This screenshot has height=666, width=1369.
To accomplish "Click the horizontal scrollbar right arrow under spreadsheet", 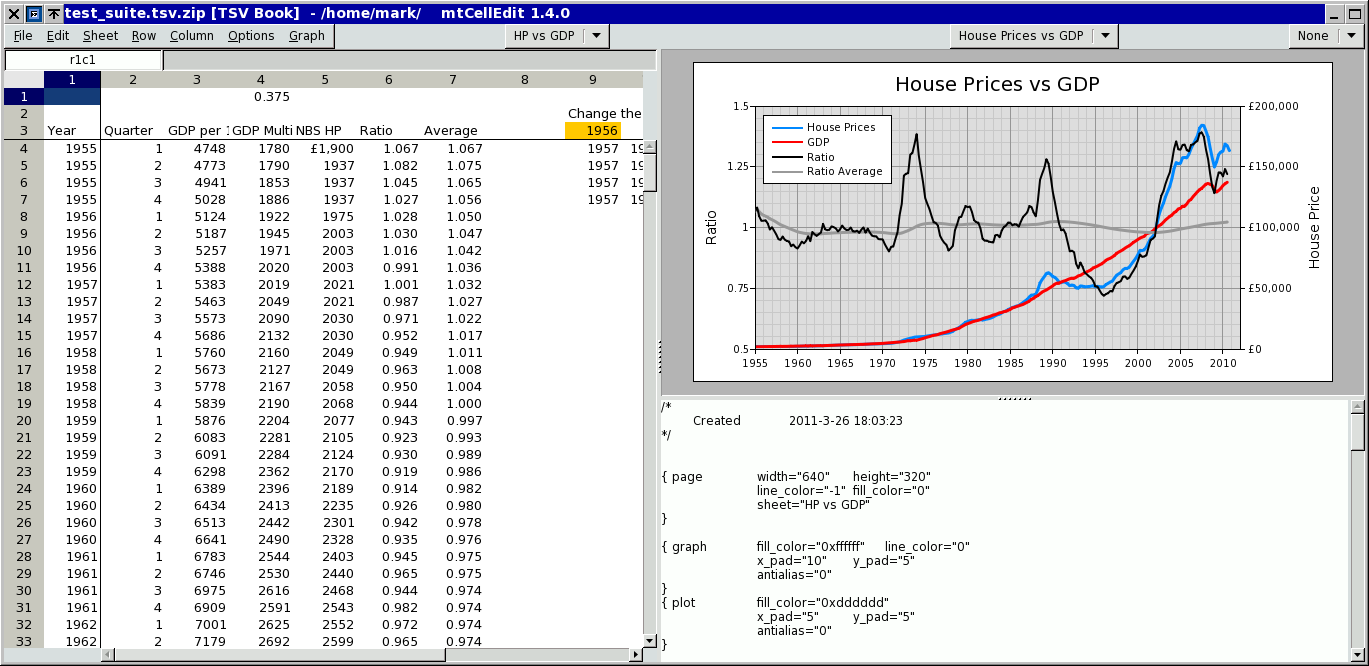I will pos(636,655).
